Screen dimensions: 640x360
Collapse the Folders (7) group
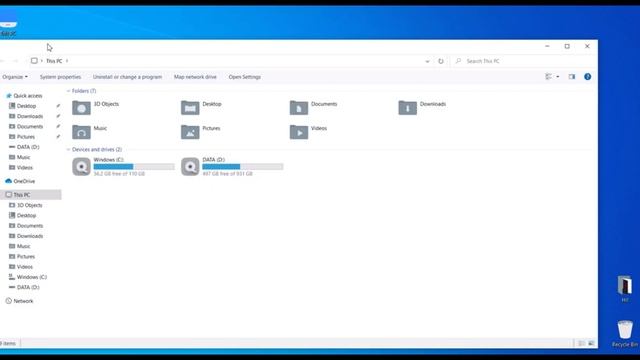tap(68, 91)
